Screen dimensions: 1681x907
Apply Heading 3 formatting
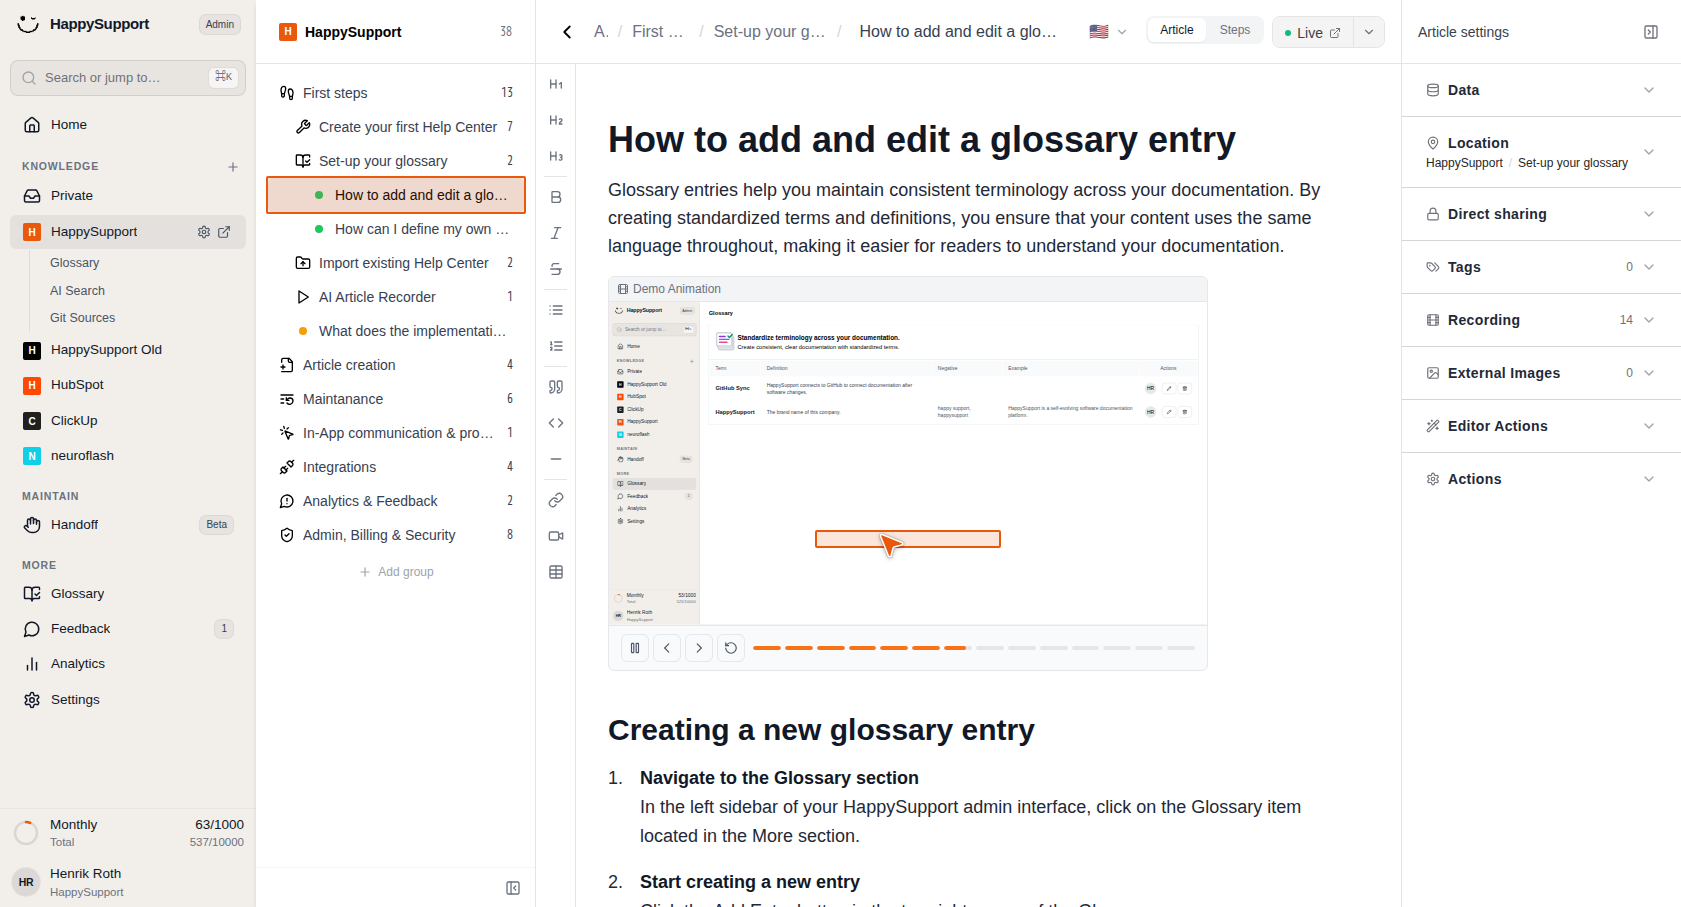point(556,157)
